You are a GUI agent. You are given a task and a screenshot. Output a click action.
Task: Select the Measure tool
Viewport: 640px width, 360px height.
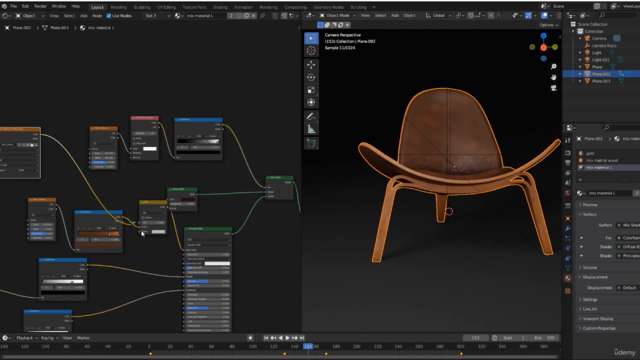[x=311, y=129]
